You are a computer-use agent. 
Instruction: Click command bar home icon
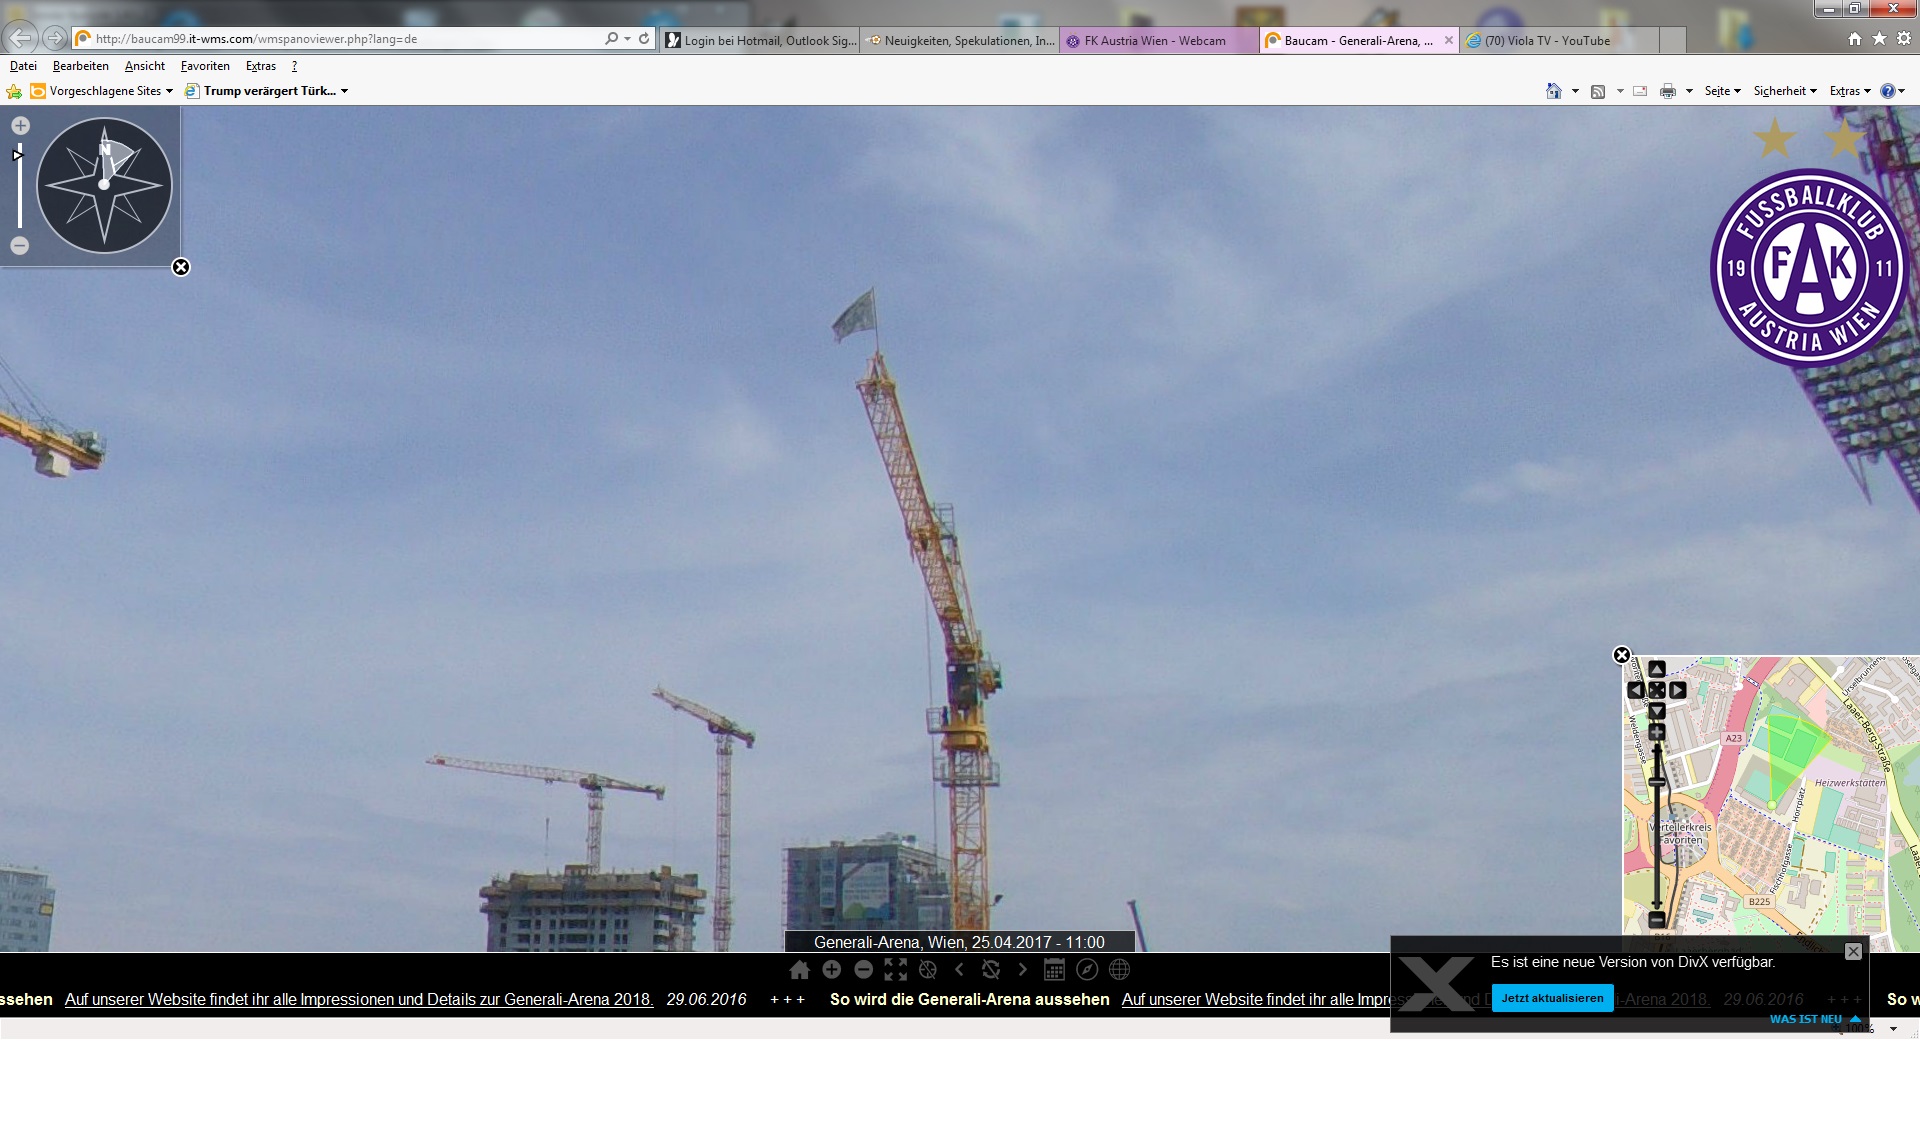tap(1553, 91)
